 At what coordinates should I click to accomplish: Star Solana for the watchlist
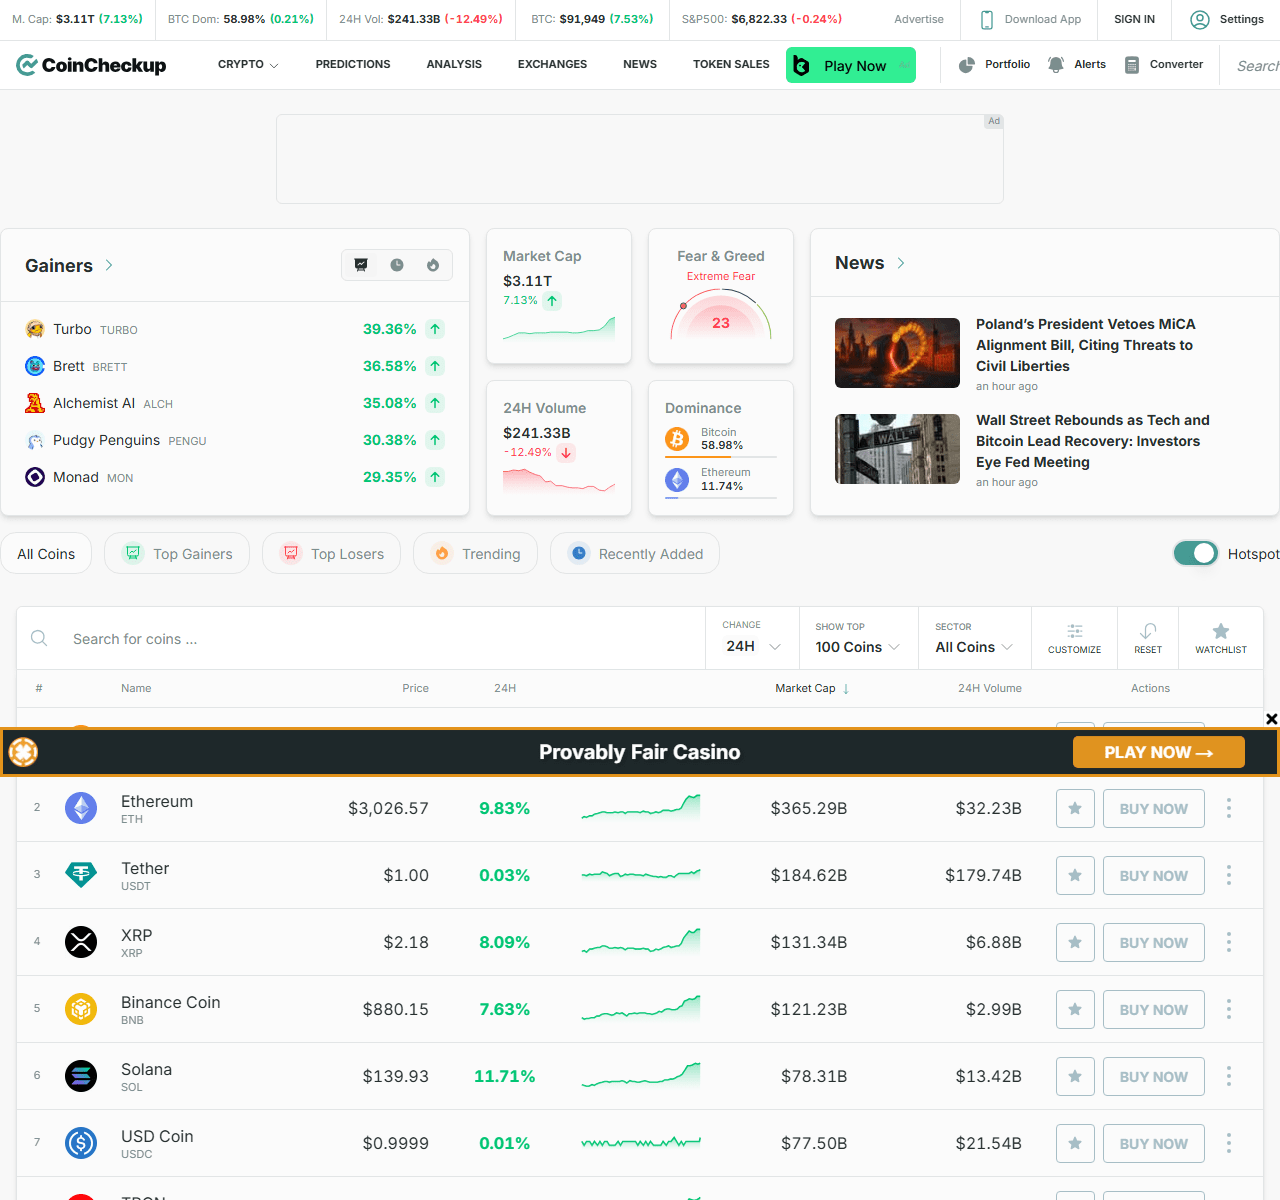(x=1075, y=1076)
